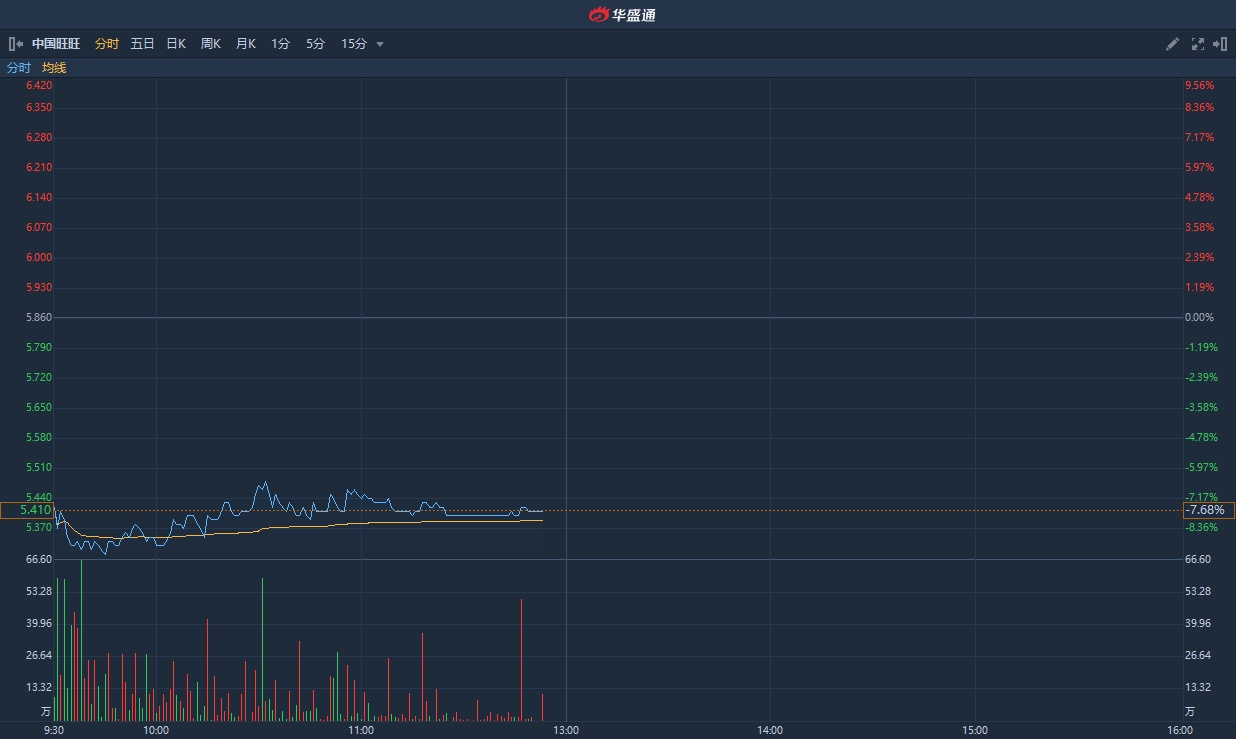The width and height of the screenshot is (1236, 739).
Task: Click the 5.410 current price label
Action: point(28,510)
